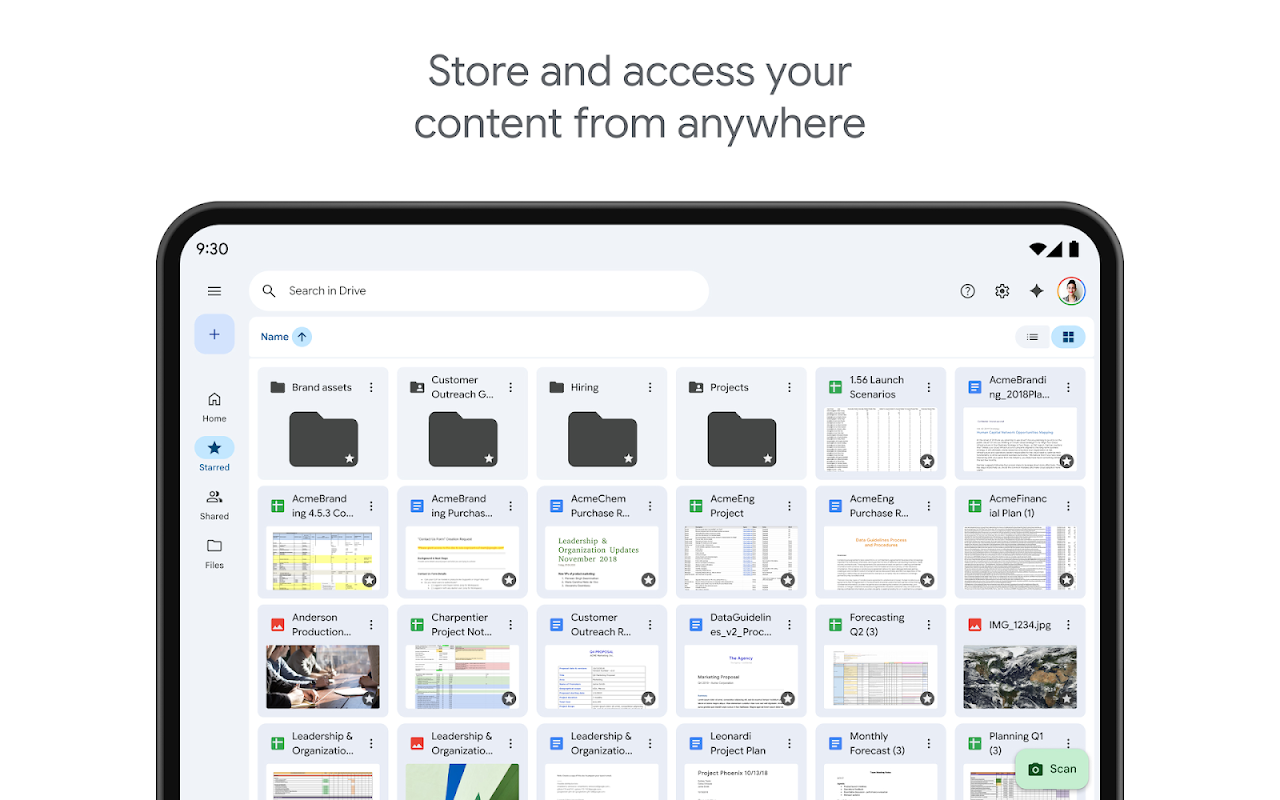
Task: Click the Gemini sparkle icon
Action: pos(1036,291)
